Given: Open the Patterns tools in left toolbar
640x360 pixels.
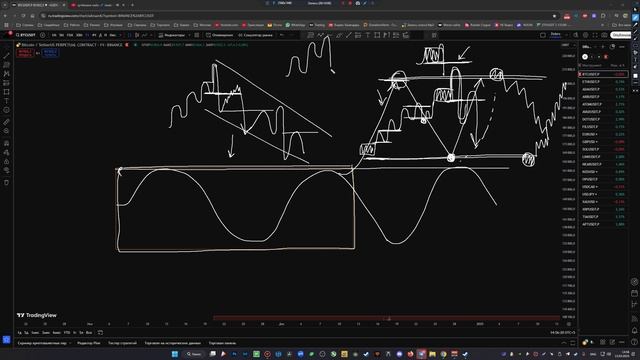Looking at the screenshot, I should 7,73.
